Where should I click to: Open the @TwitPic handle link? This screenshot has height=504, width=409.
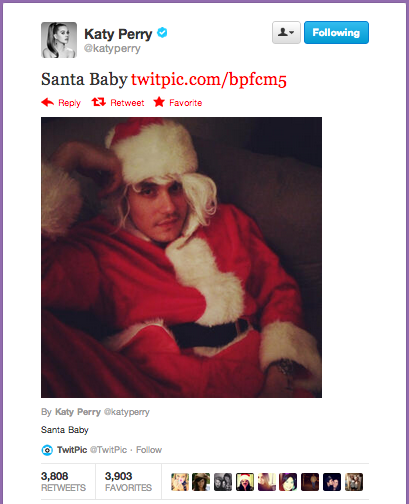pyautogui.click(x=108, y=450)
